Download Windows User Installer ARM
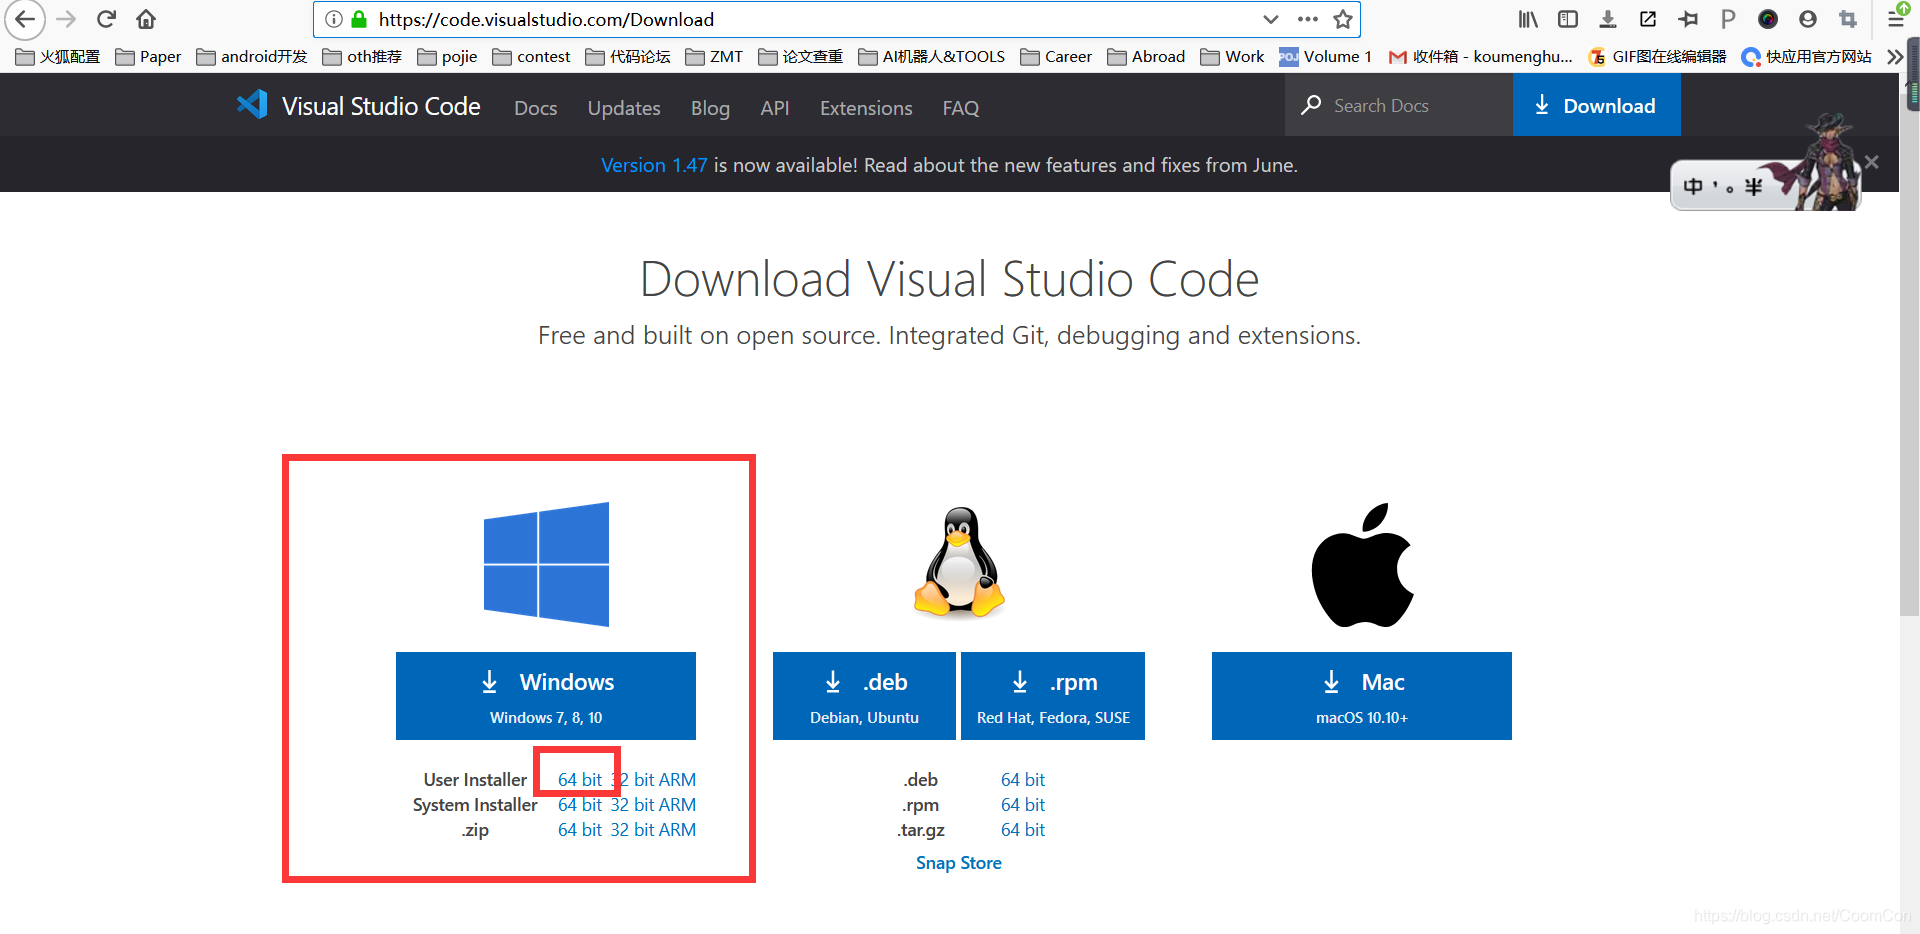Viewport: 1920px width, 934px height. [677, 780]
